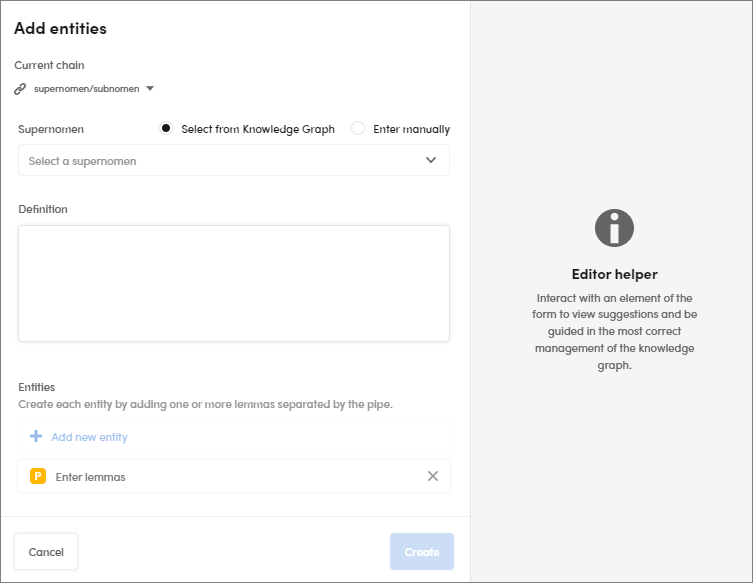753x583 pixels.
Task: Click the plus icon to add an entity
Action: click(36, 437)
